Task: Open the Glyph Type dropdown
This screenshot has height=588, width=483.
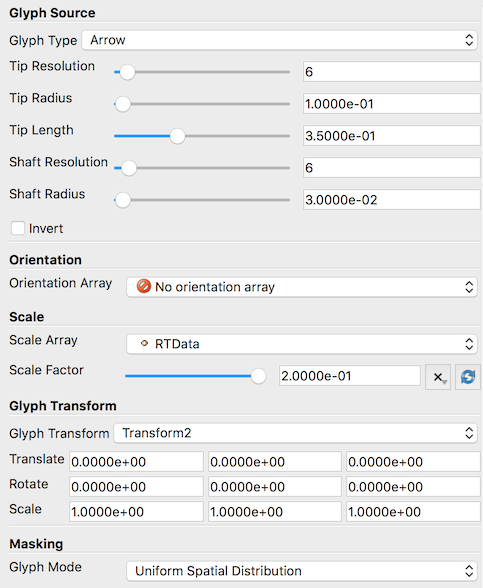Action: (279, 40)
